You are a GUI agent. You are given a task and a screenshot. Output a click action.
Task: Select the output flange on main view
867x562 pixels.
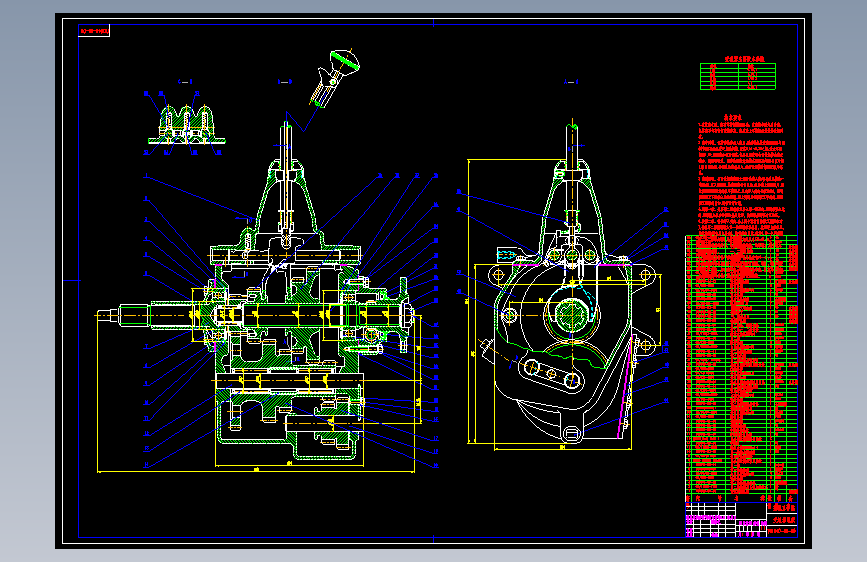[x=403, y=315]
